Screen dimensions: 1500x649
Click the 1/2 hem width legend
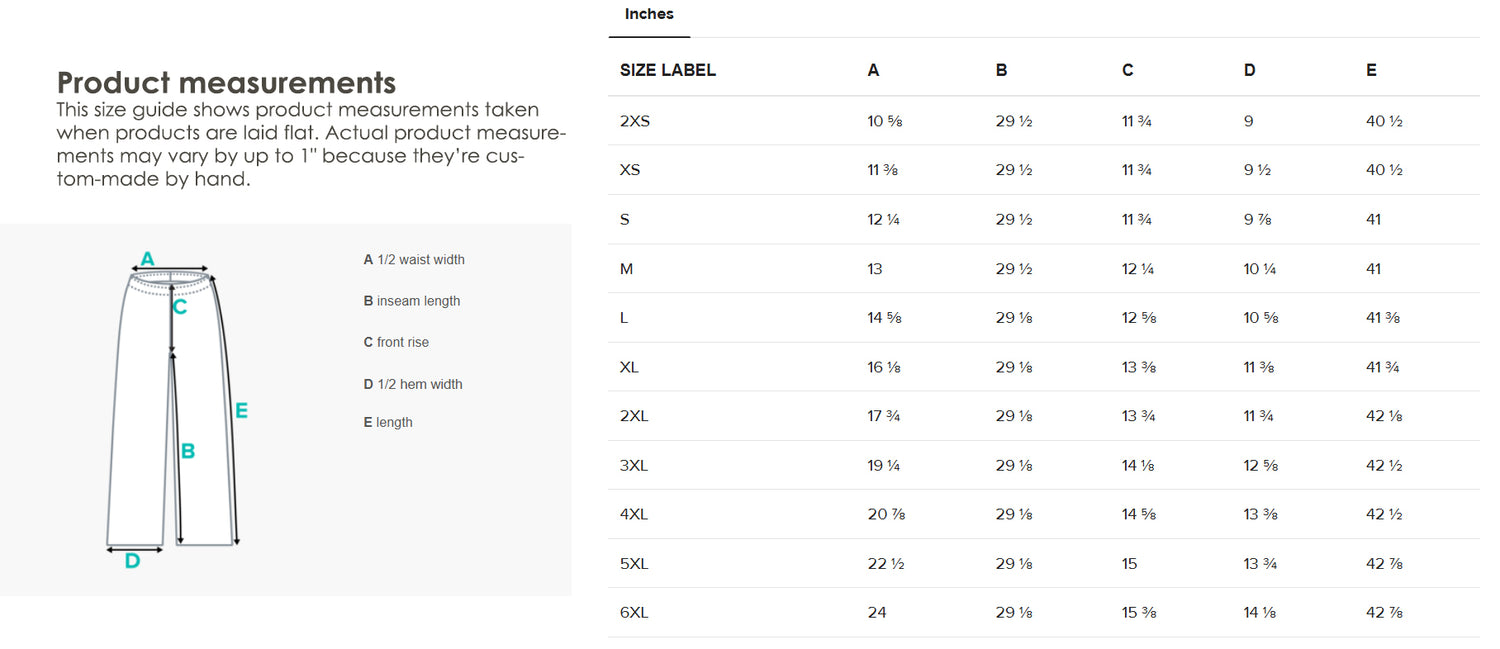pyautogui.click(x=413, y=384)
